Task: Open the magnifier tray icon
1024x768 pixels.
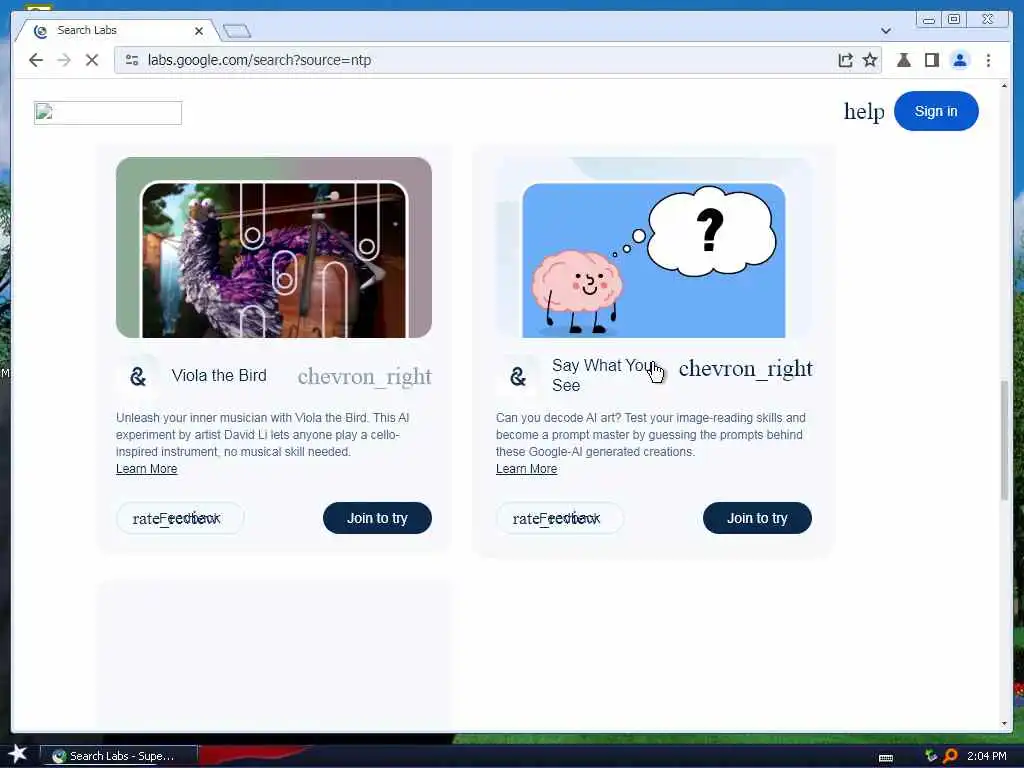Action: point(950,756)
